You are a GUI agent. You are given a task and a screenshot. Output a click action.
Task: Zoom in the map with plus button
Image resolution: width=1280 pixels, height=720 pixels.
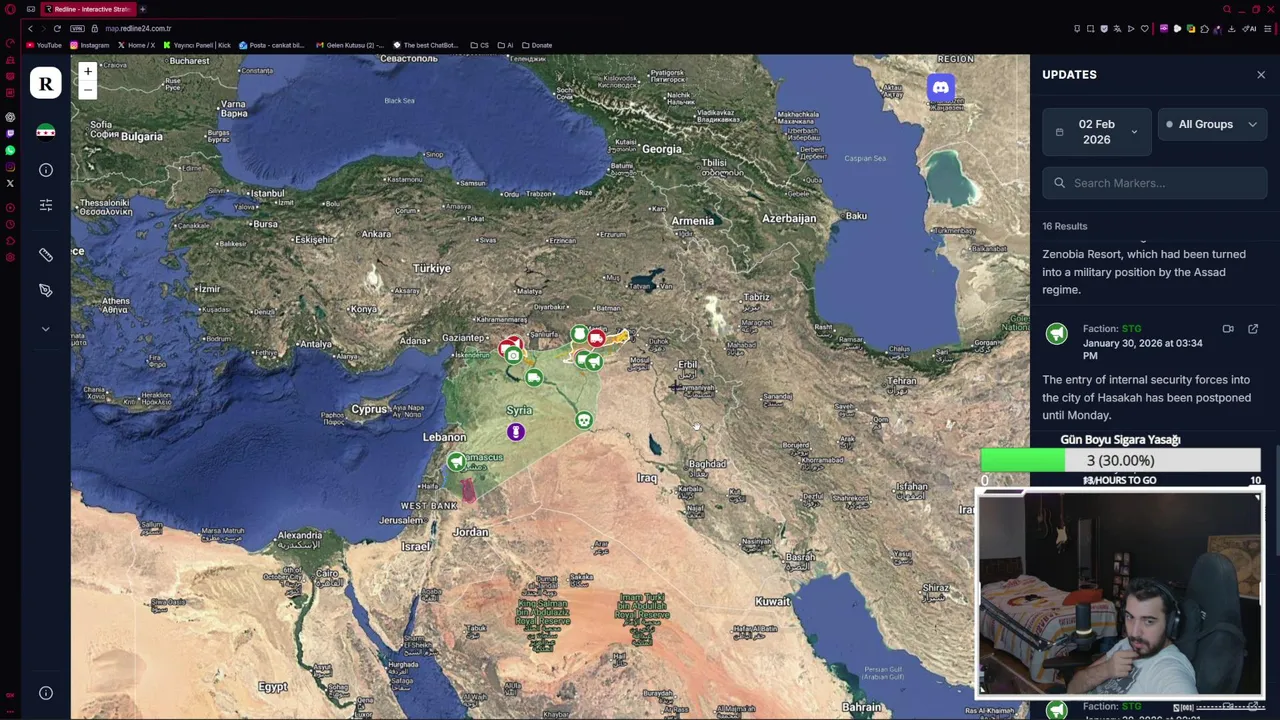click(x=87, y=71)
